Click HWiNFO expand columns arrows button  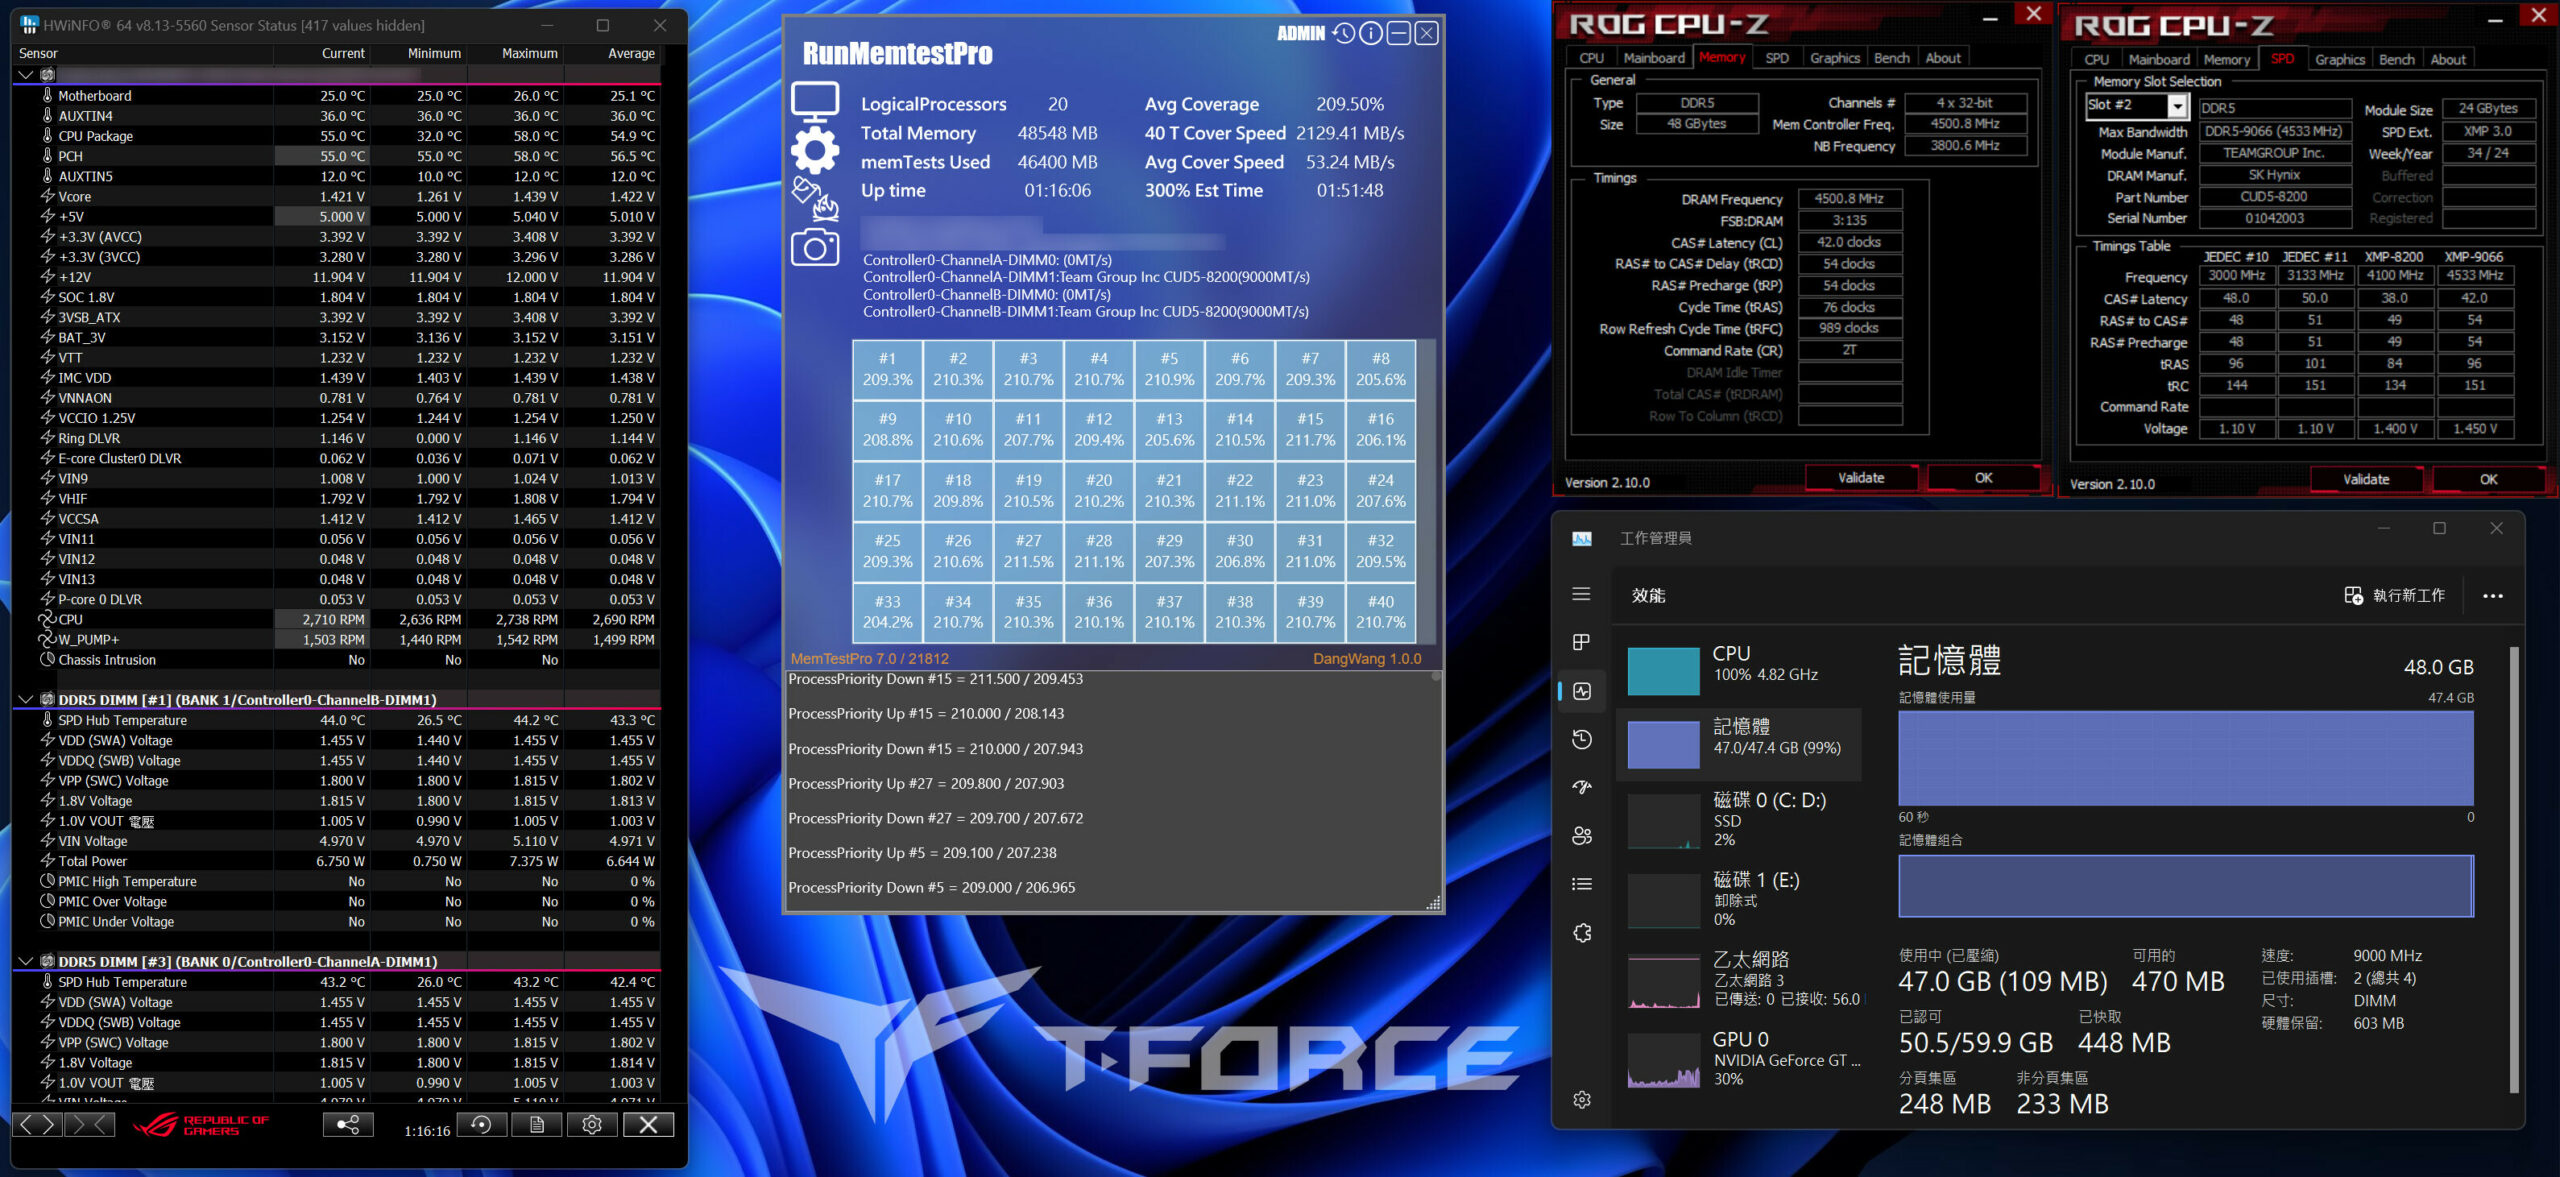(37, 1125)
